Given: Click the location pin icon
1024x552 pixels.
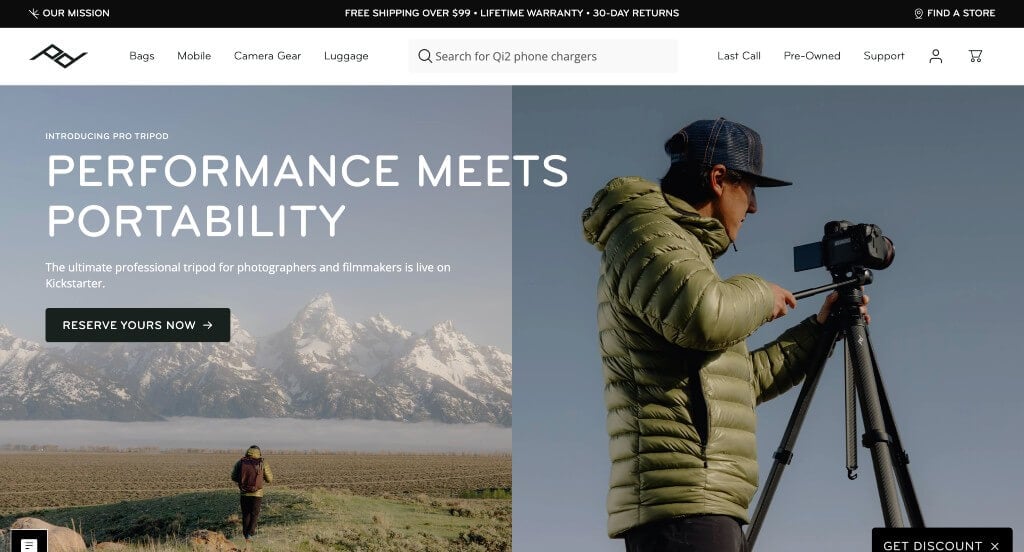Looking at the screenshot, I should click(x=918, y=13).
